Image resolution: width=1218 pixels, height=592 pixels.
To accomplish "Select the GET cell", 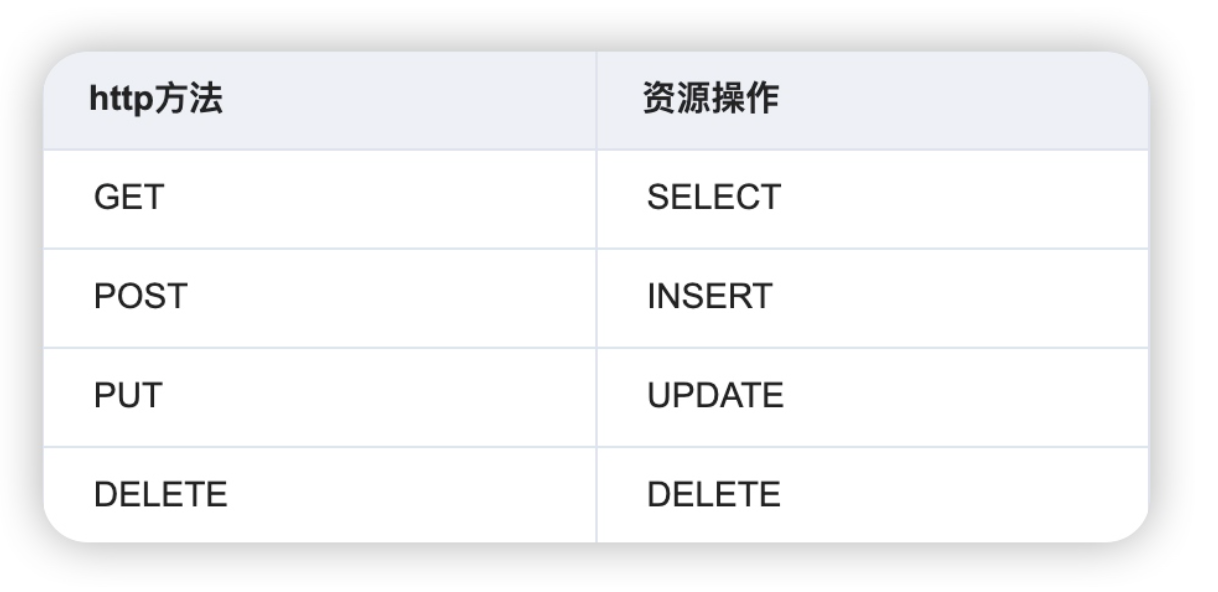I will (x=320, y=199).
